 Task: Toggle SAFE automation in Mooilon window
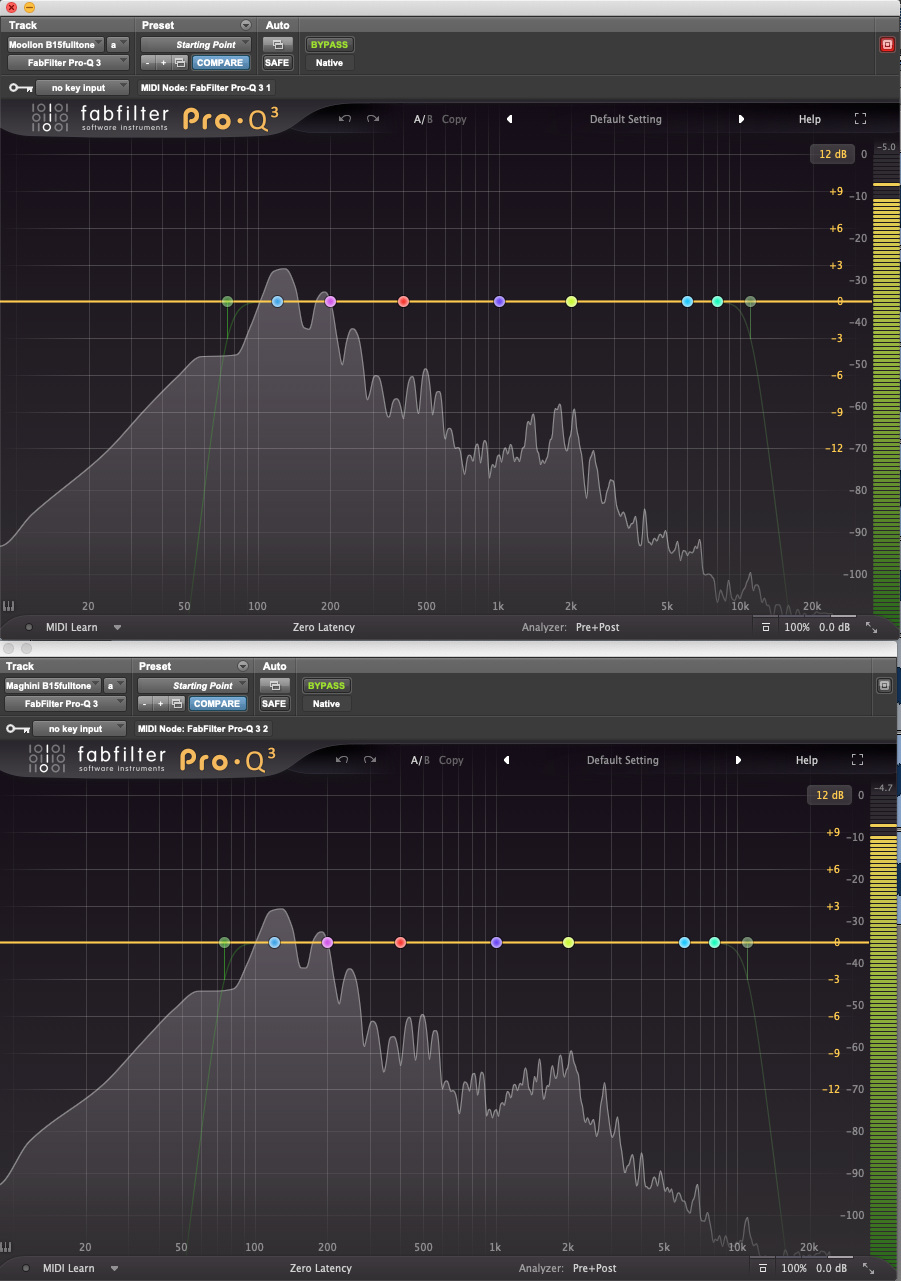[x=277, y=62]
